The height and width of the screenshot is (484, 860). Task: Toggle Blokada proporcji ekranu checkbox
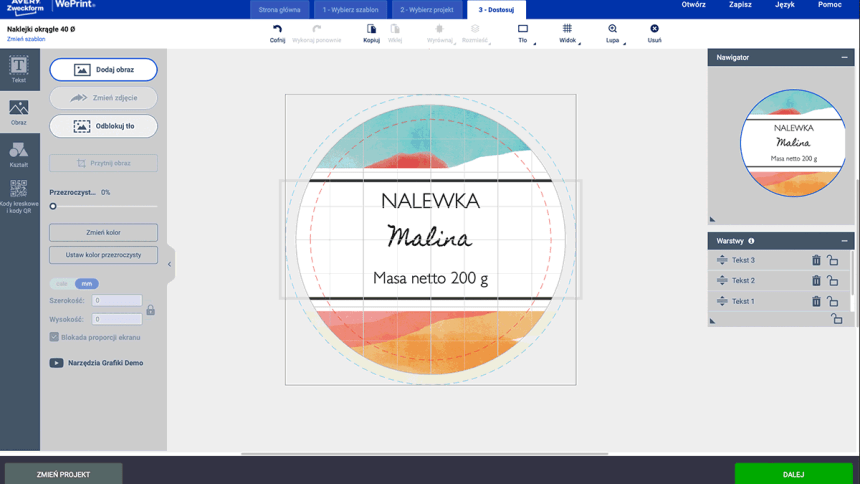[x=54, y=337]
